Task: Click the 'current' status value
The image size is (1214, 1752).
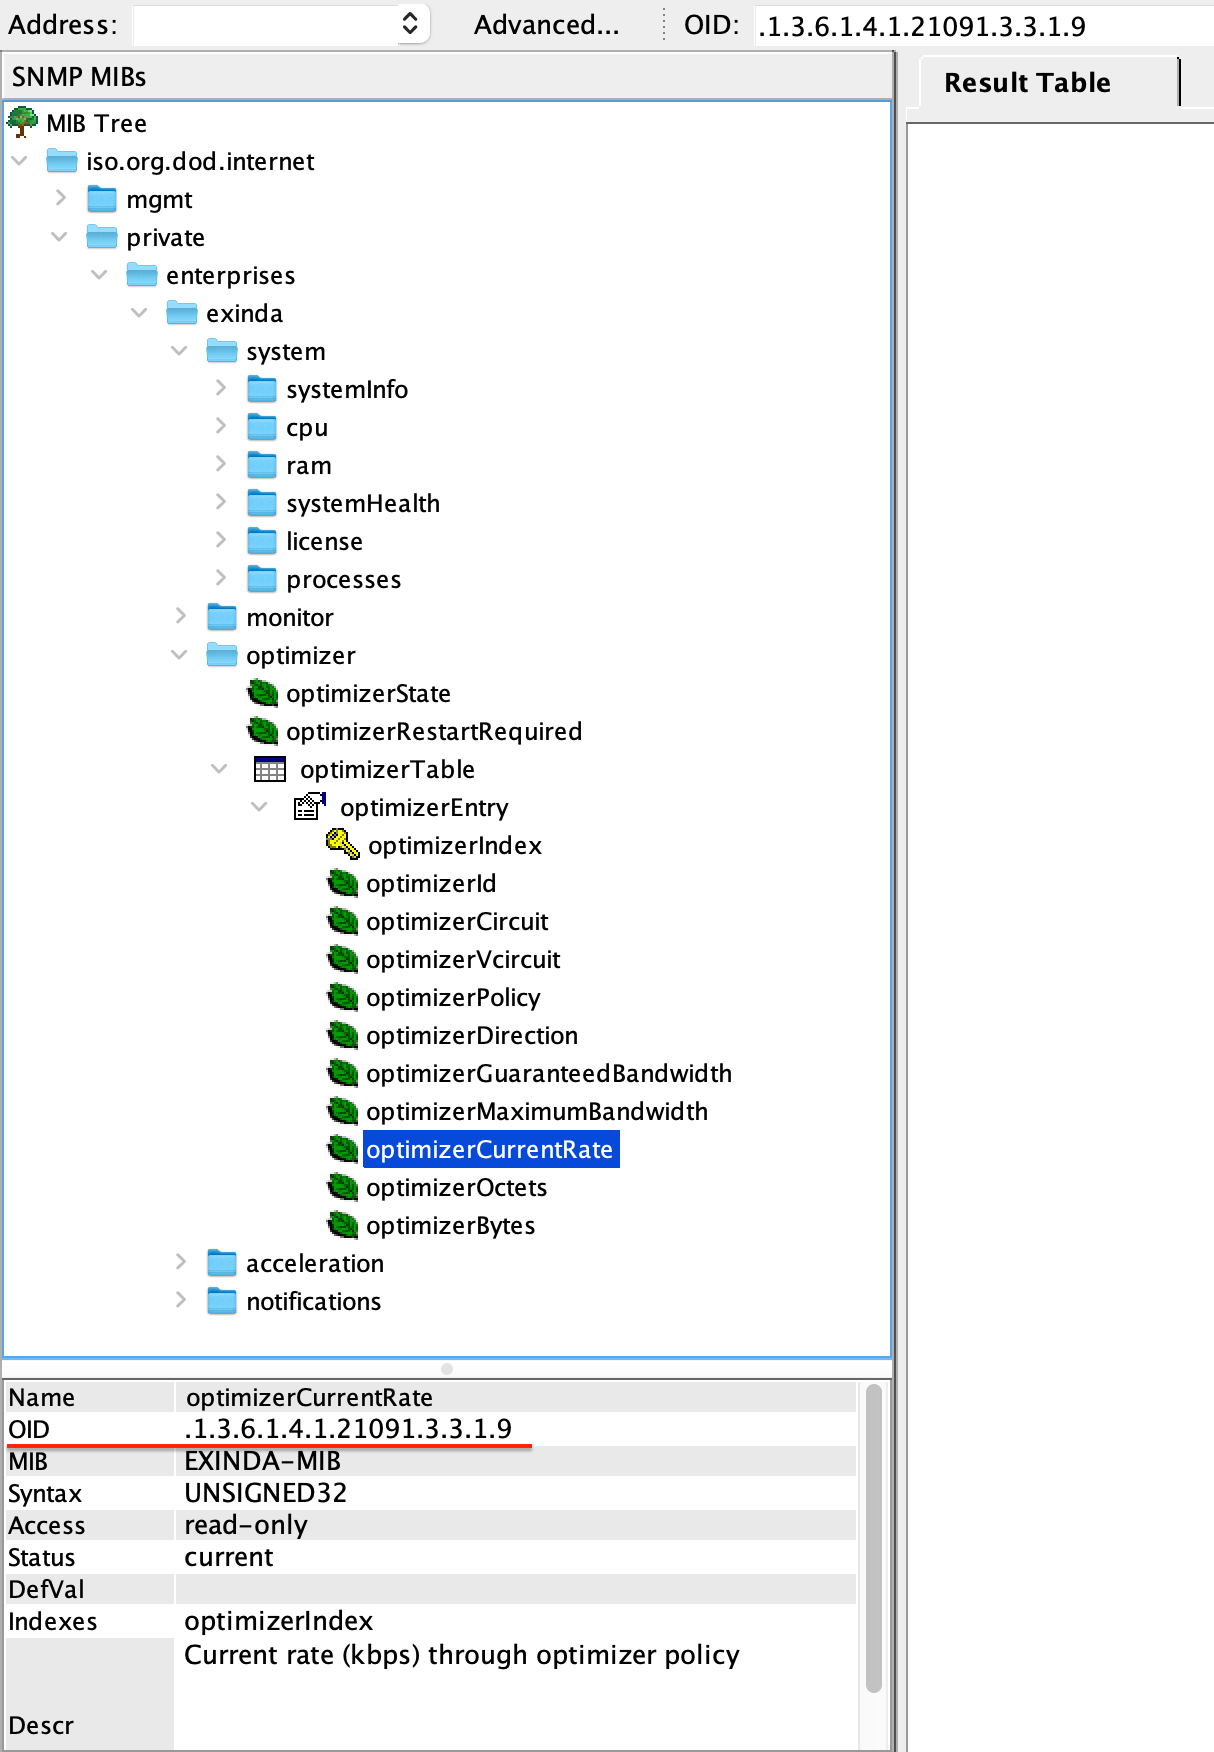Action: point(229,1557)
